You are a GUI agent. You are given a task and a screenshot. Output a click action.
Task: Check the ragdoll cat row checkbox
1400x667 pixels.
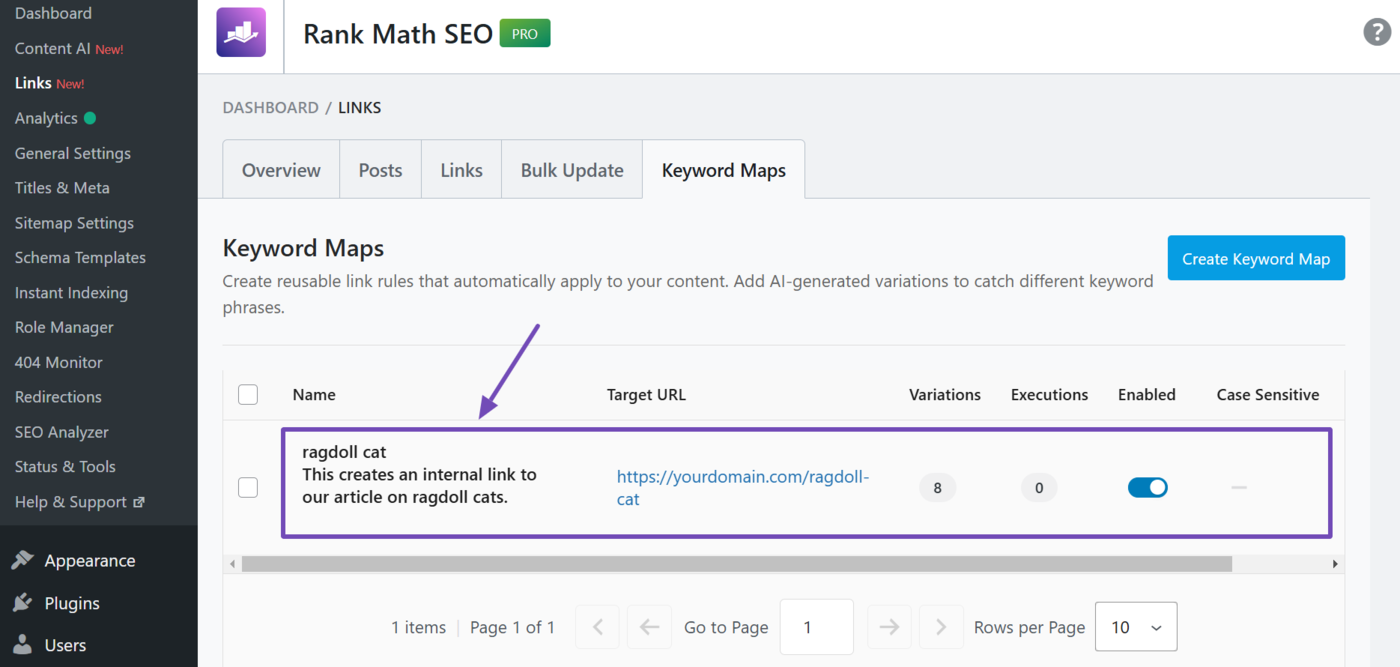tap(247, 487)
